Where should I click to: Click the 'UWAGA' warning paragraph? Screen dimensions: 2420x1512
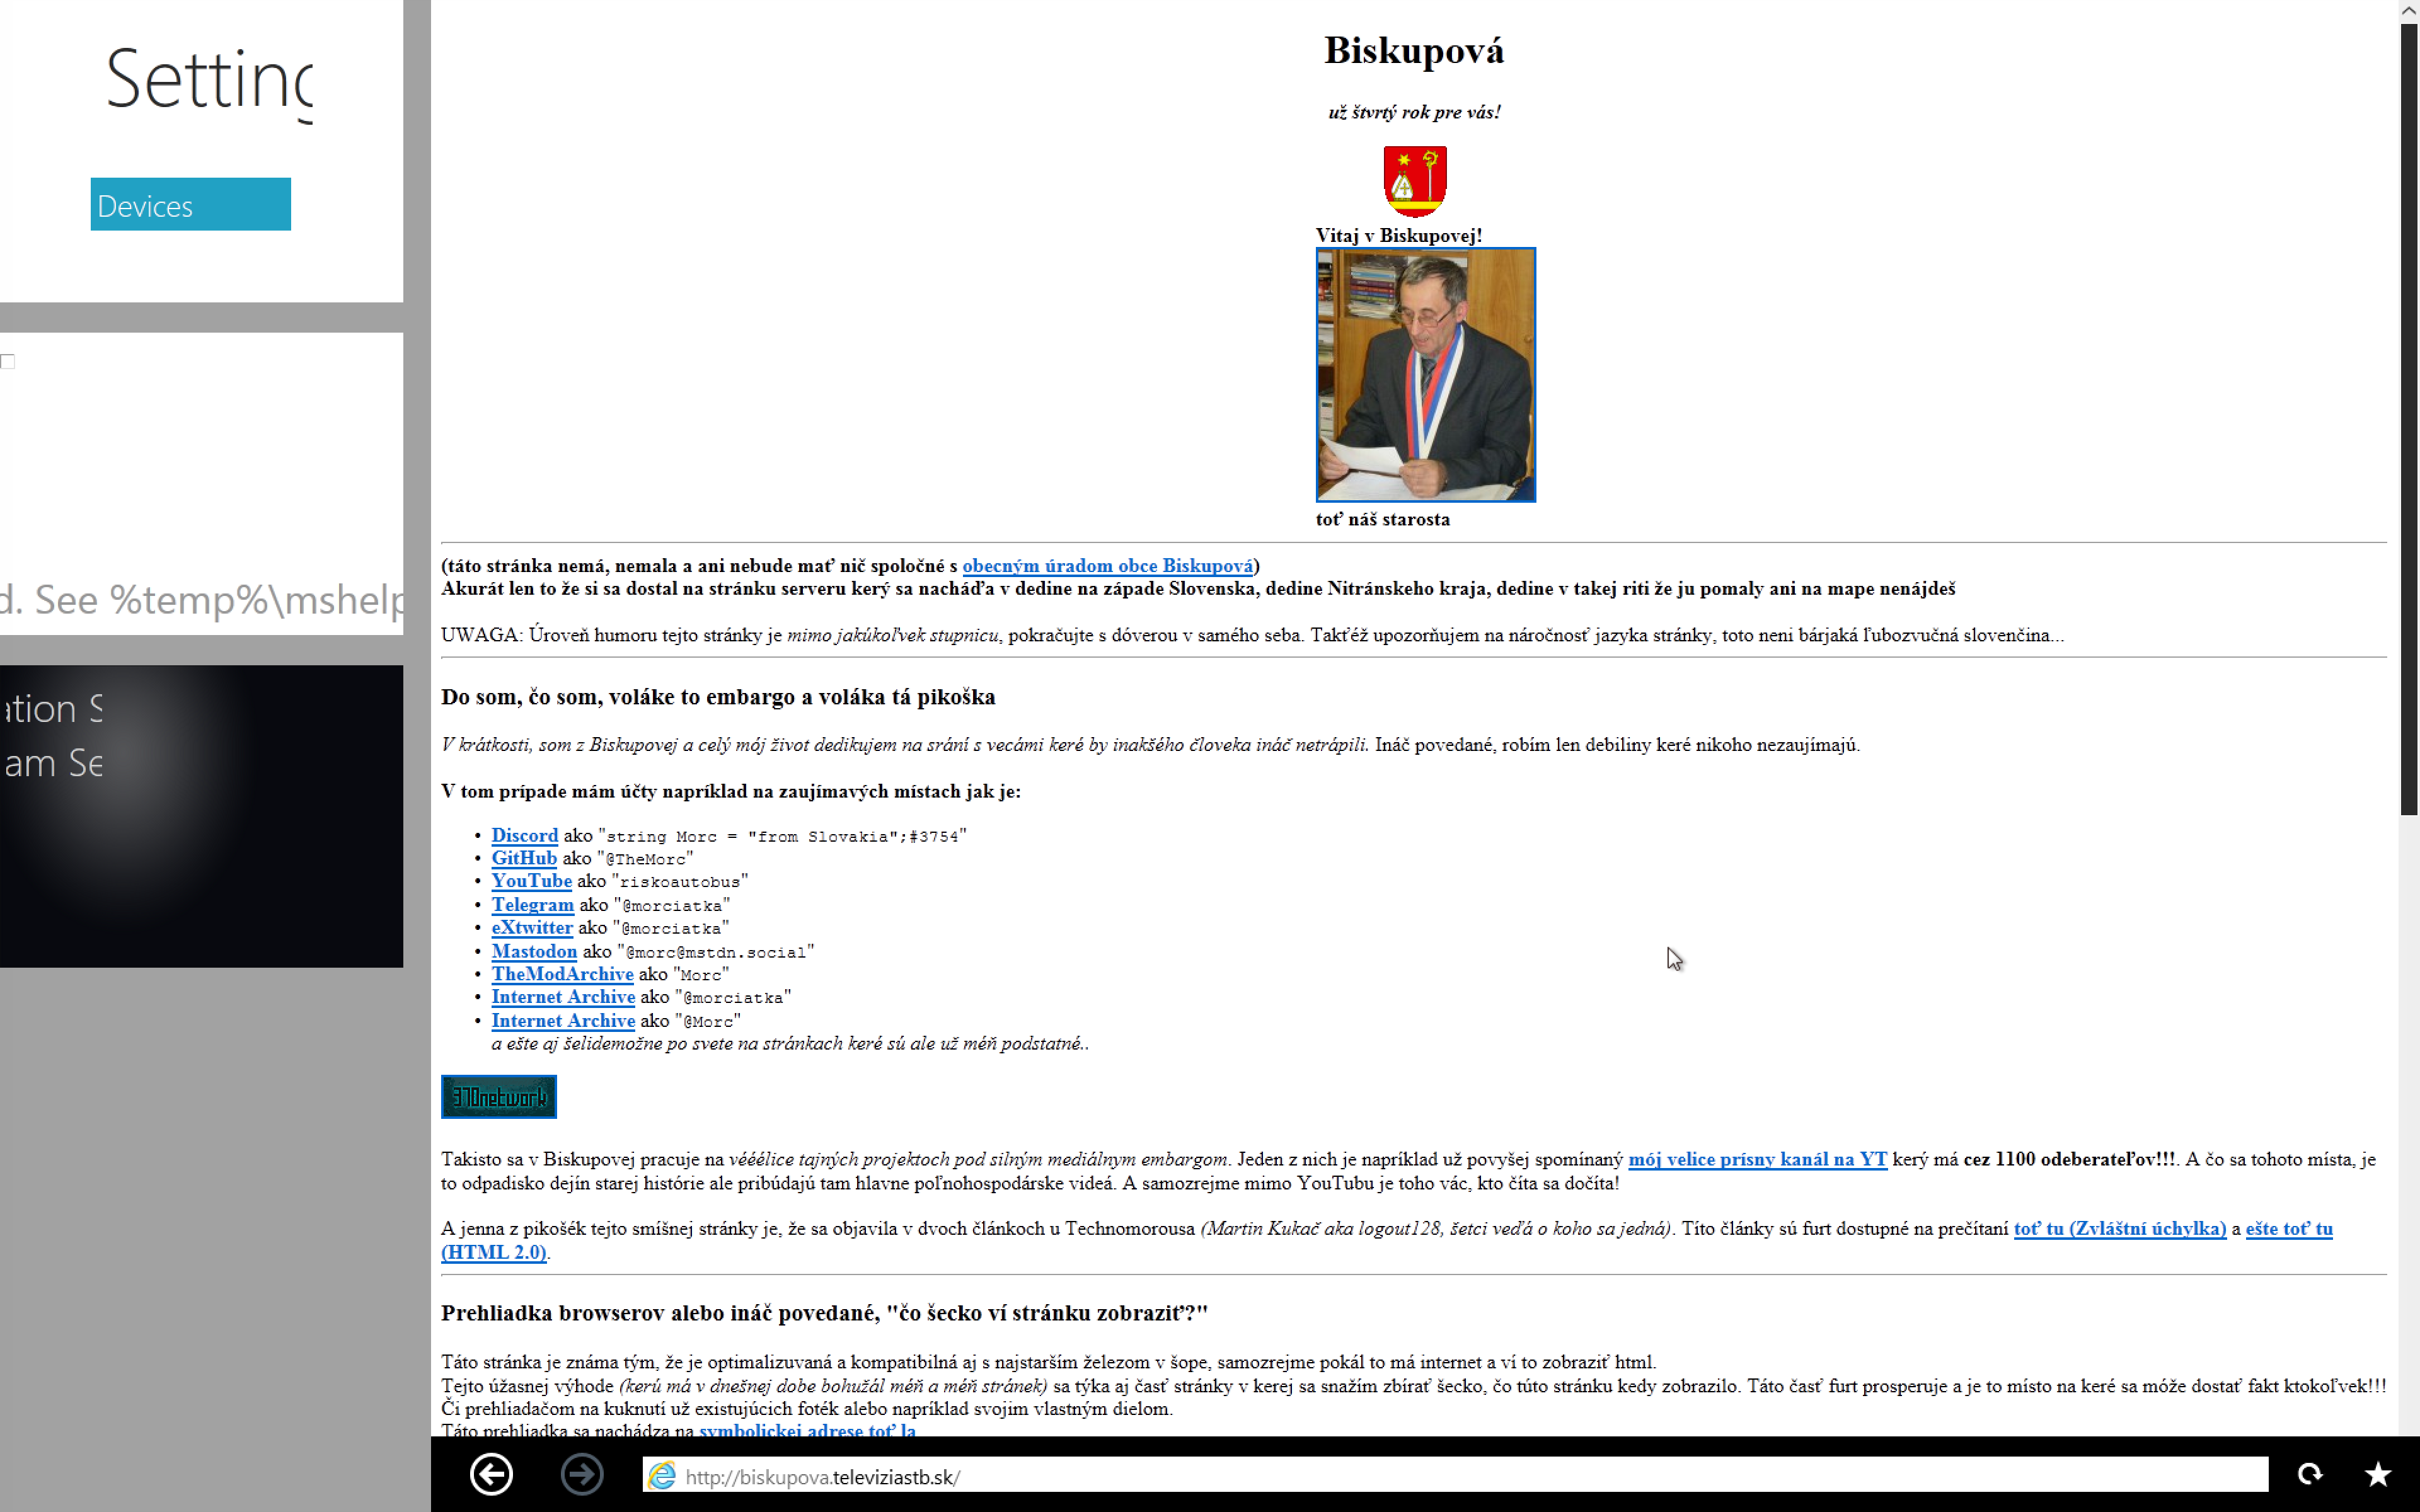click(x=1252, y=635)
